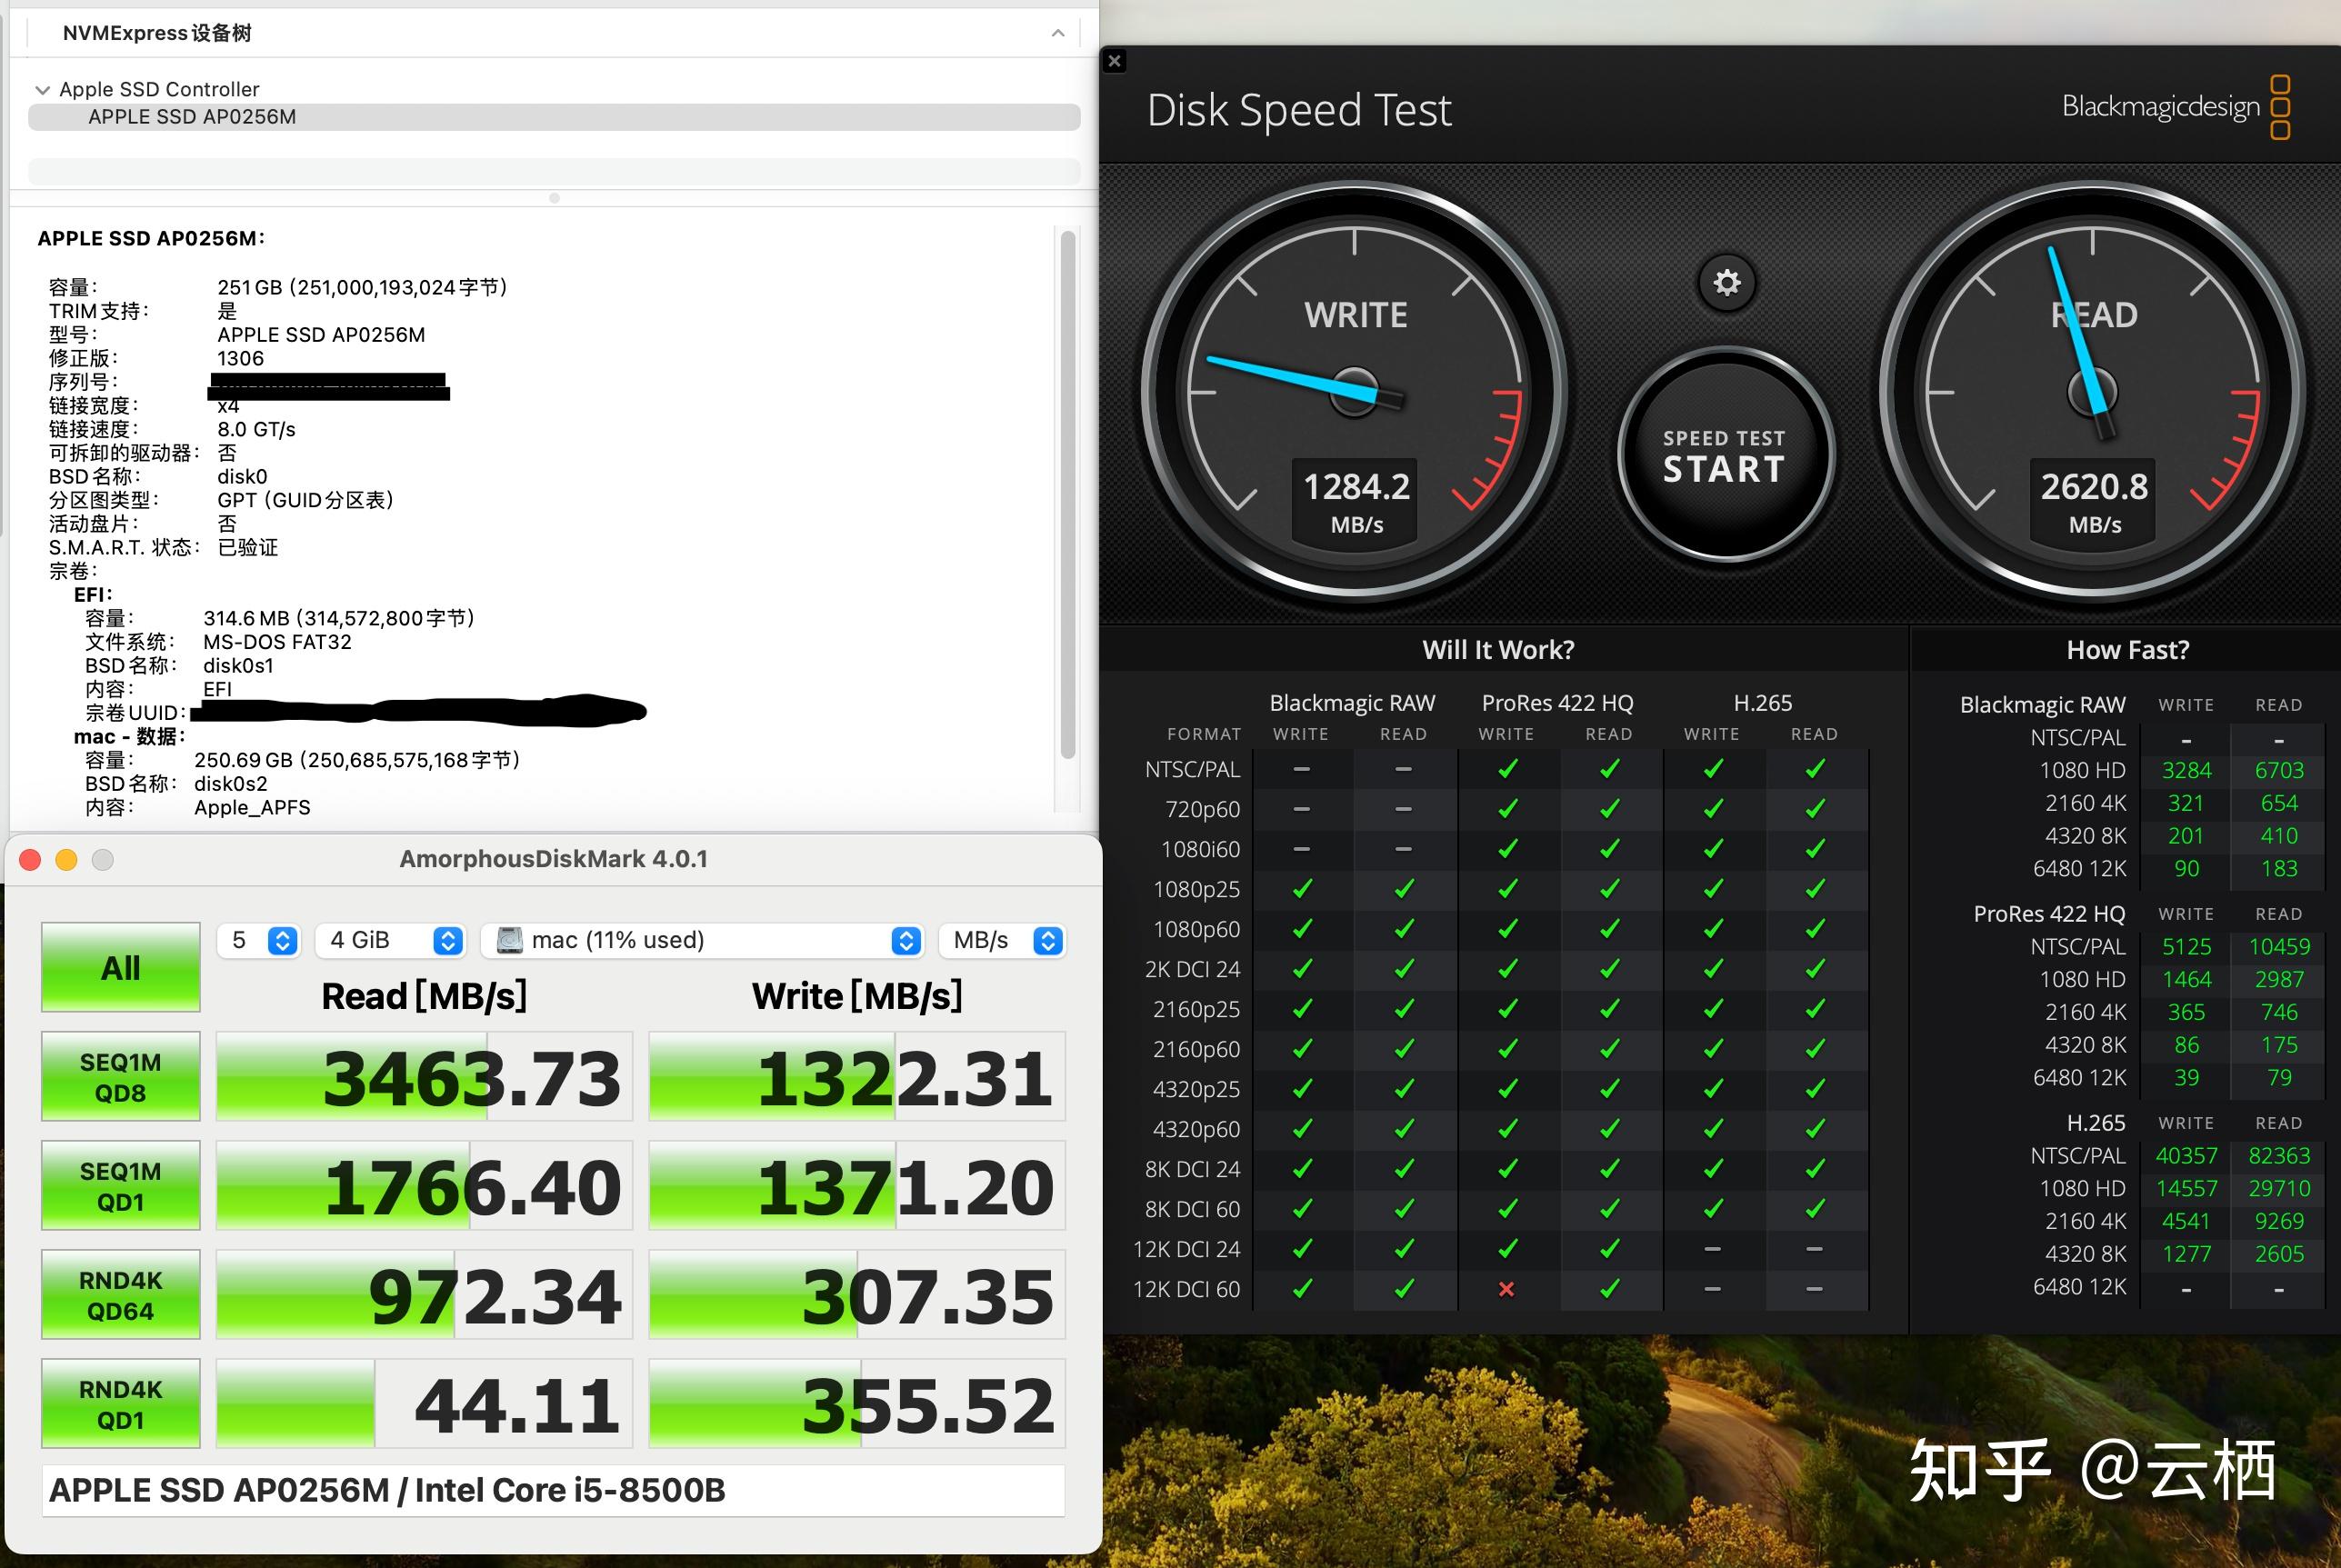
Task: Collapse the Apple SSD Controller tree
Action: coord(42,88)
